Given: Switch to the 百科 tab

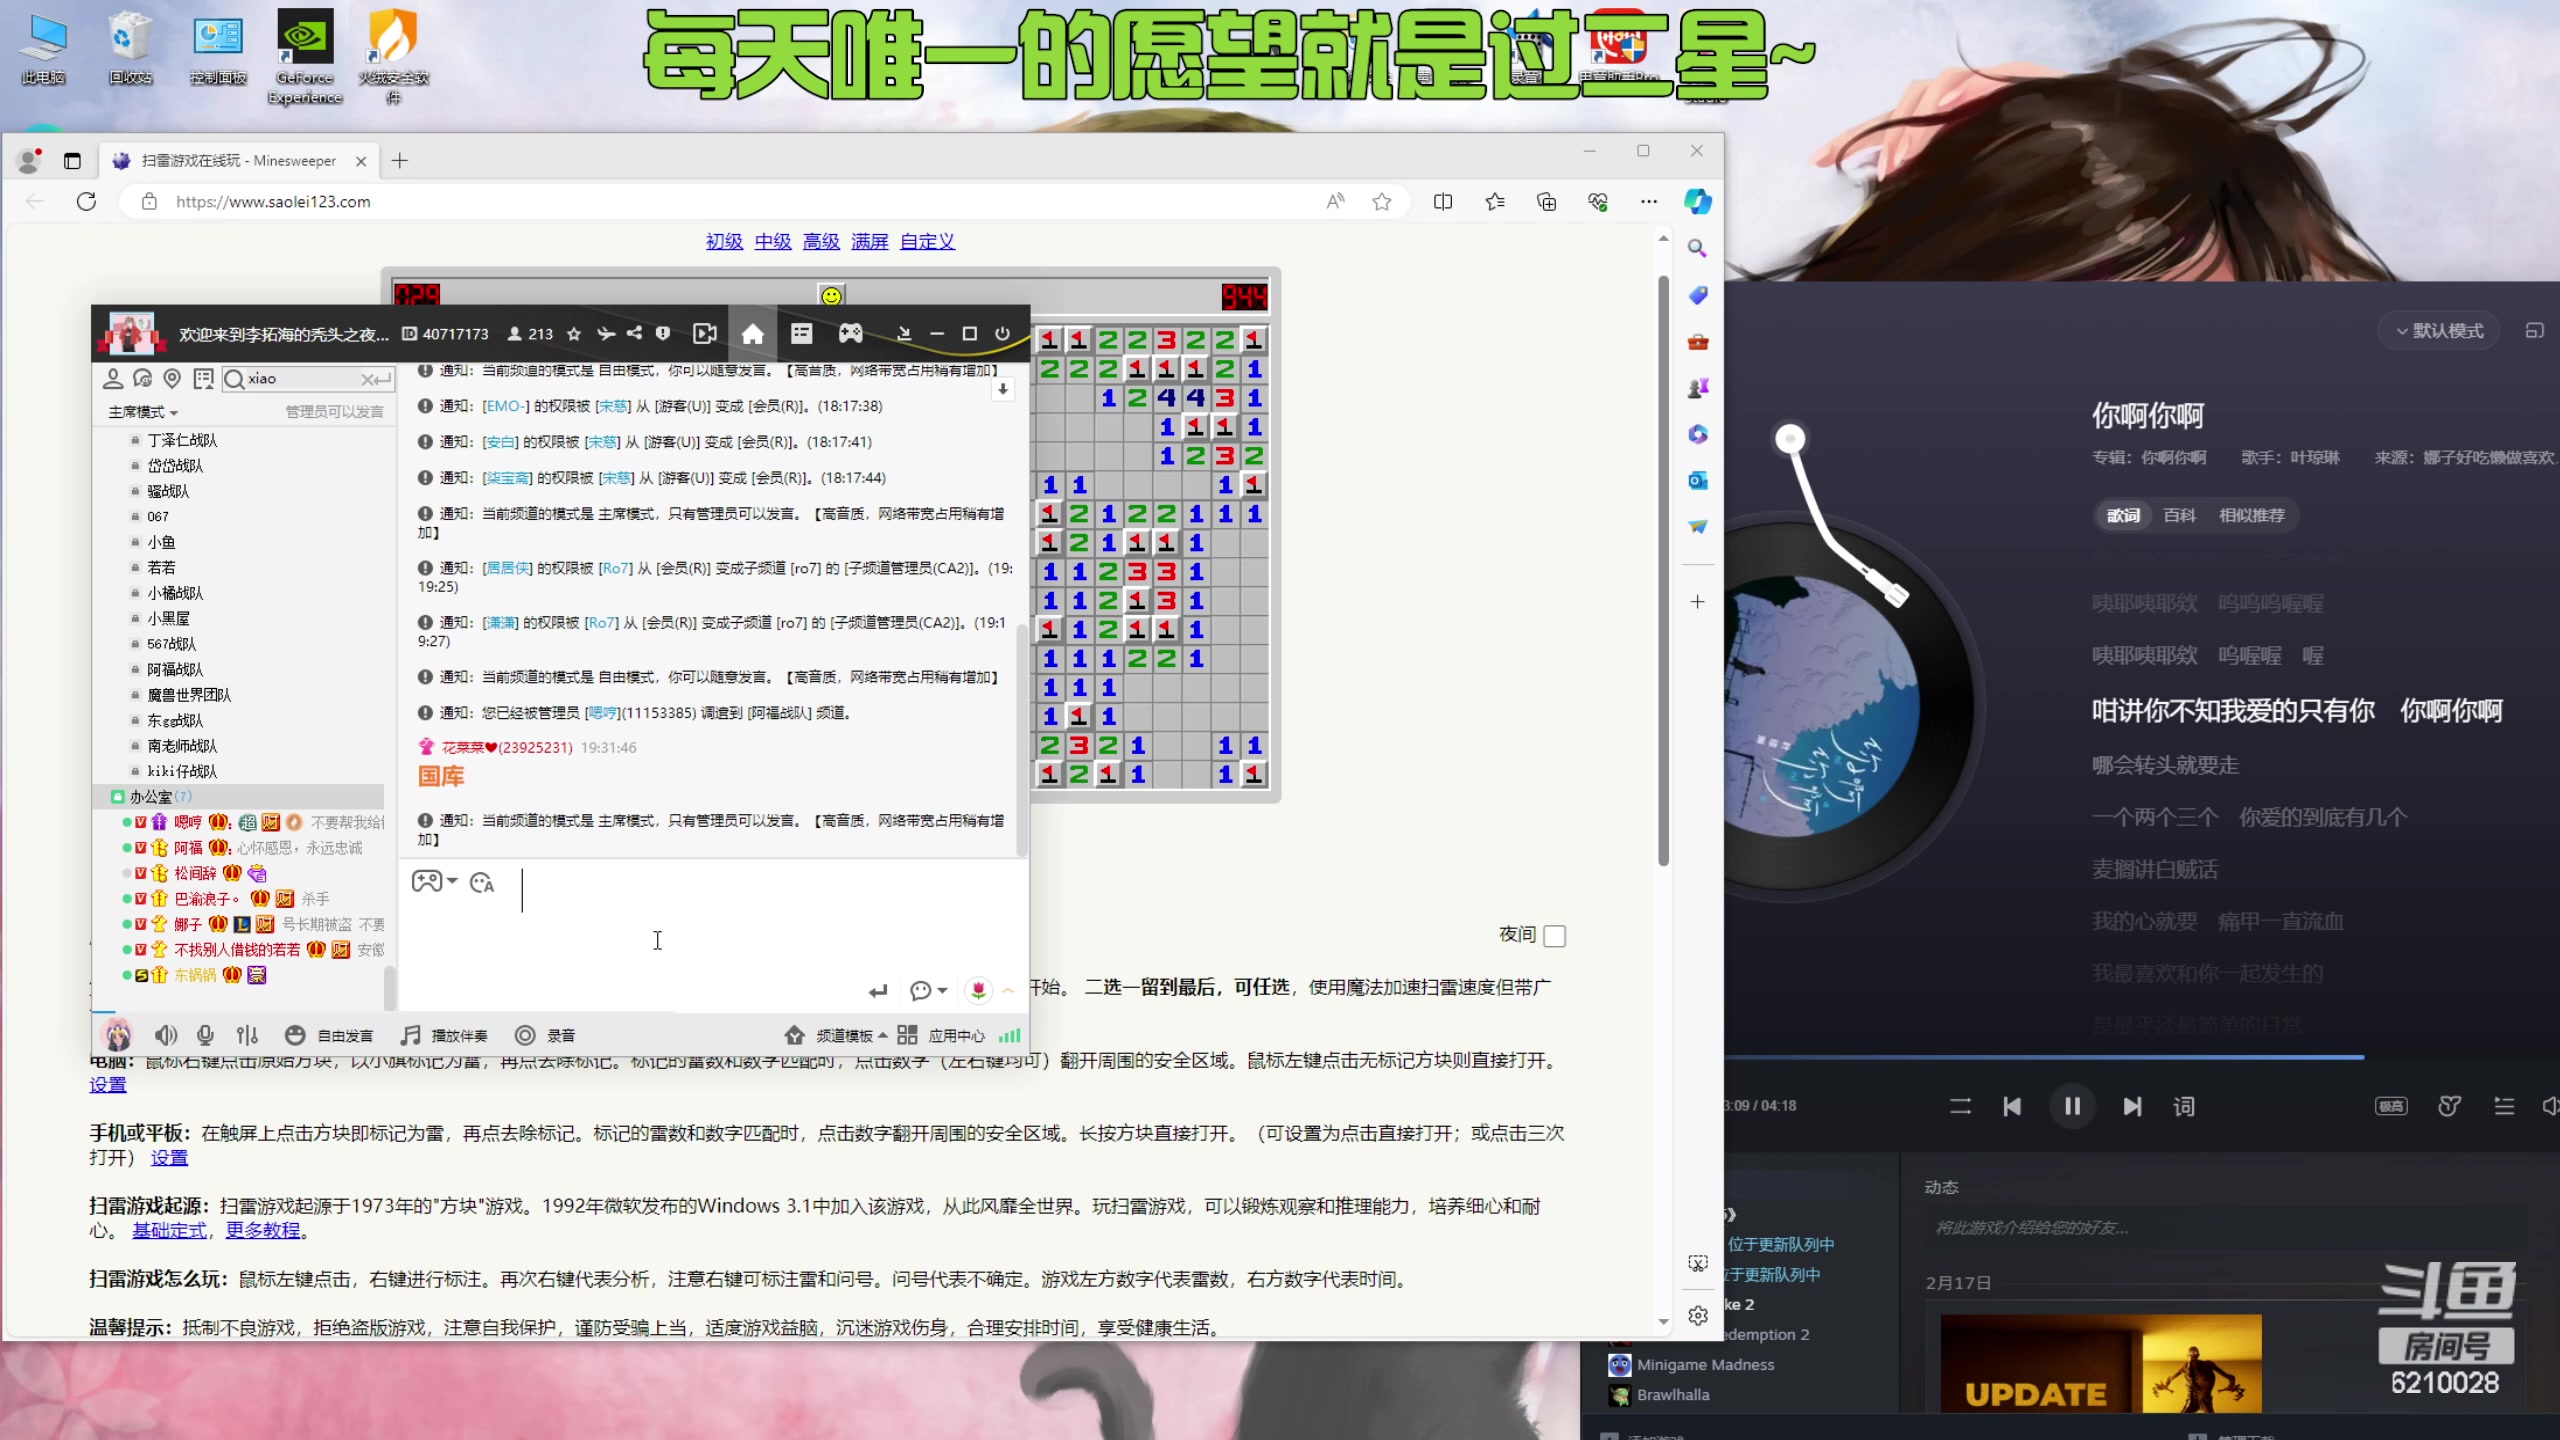Looking at the screenshot, I should click(2179, 515).
